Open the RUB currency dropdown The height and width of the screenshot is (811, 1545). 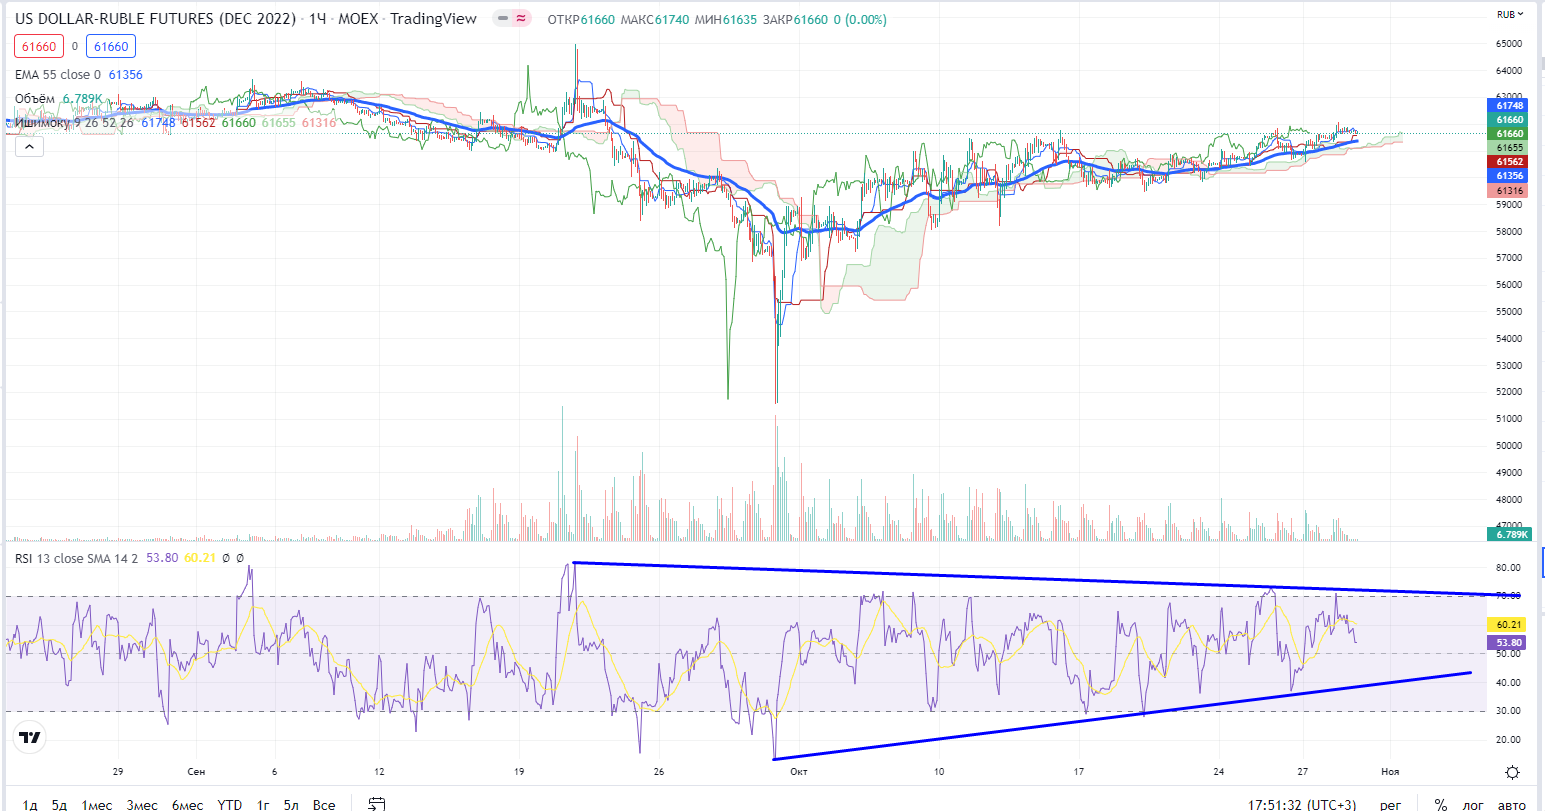[x=1509, y=14]
